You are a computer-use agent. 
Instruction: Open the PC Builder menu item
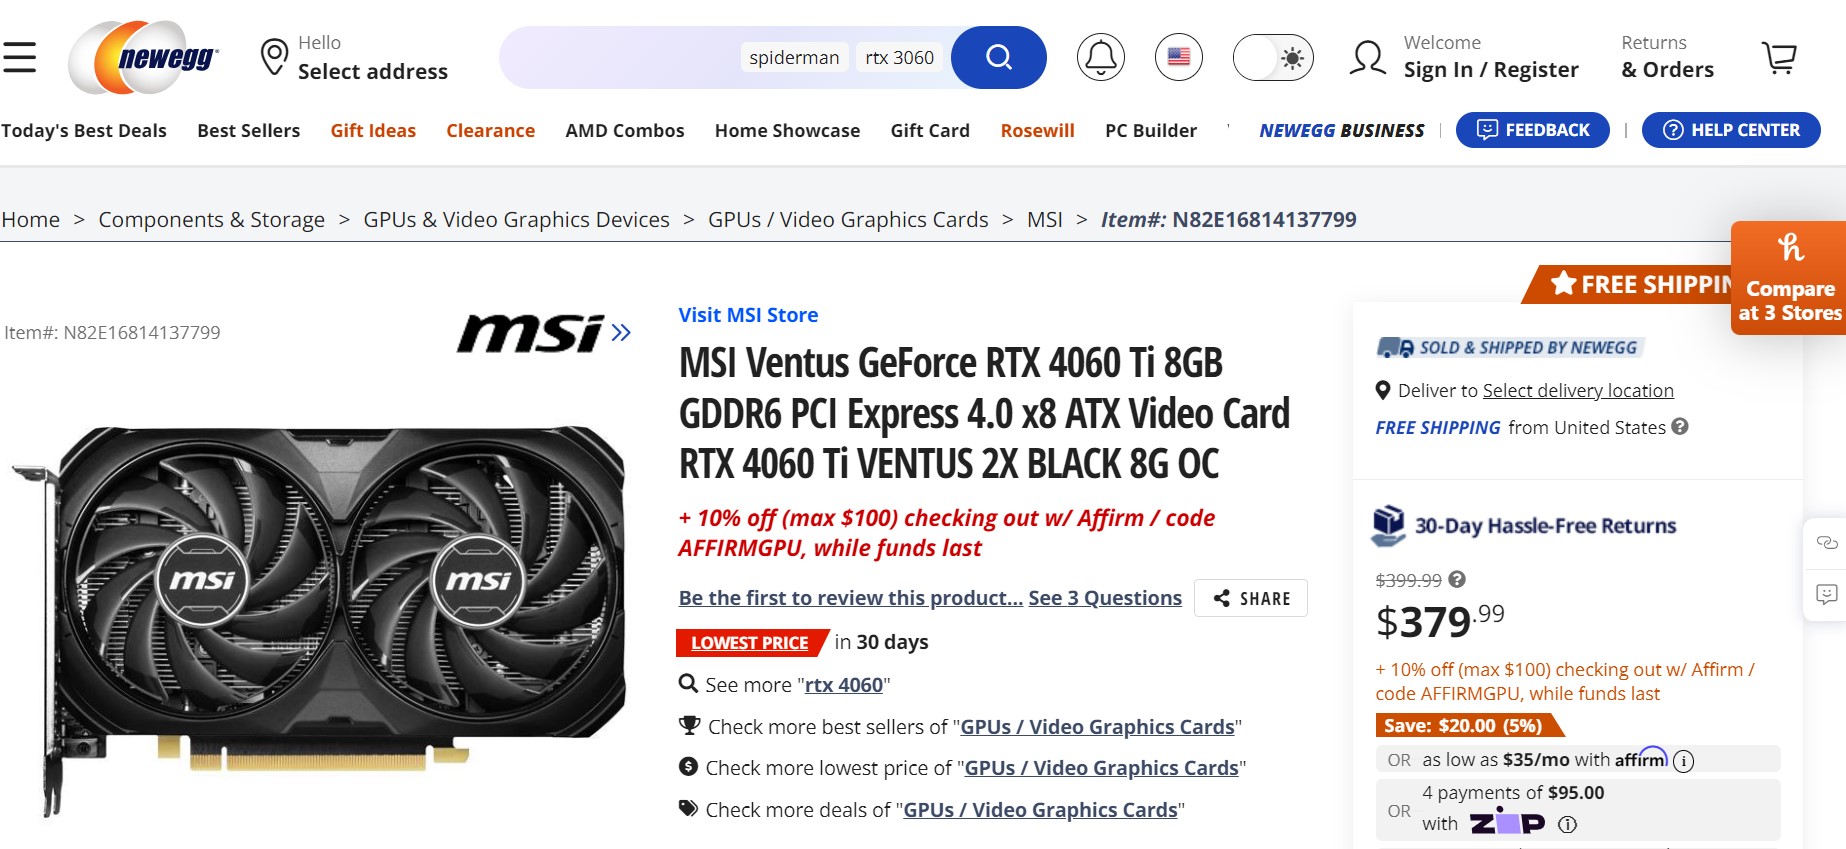pos(1151,130)
